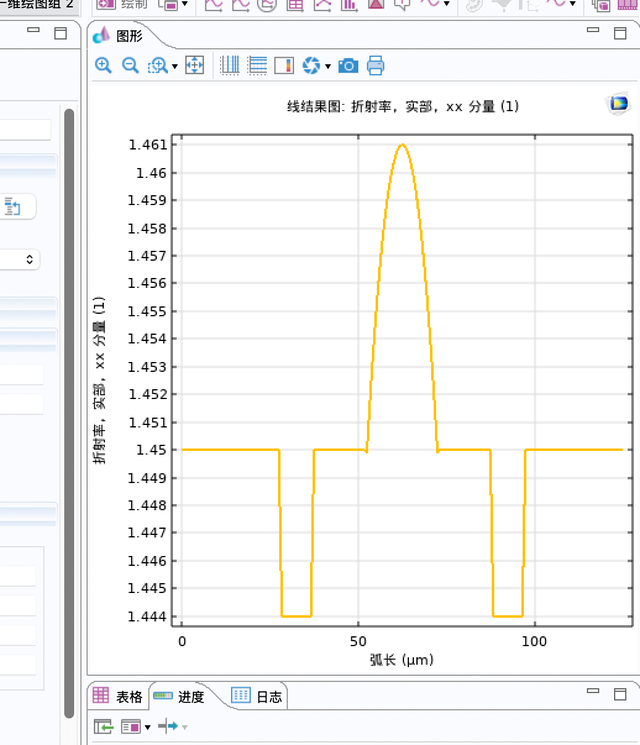
Task: Click the blue list-arrow button in the settings panel
Action: tap(13, 207)
